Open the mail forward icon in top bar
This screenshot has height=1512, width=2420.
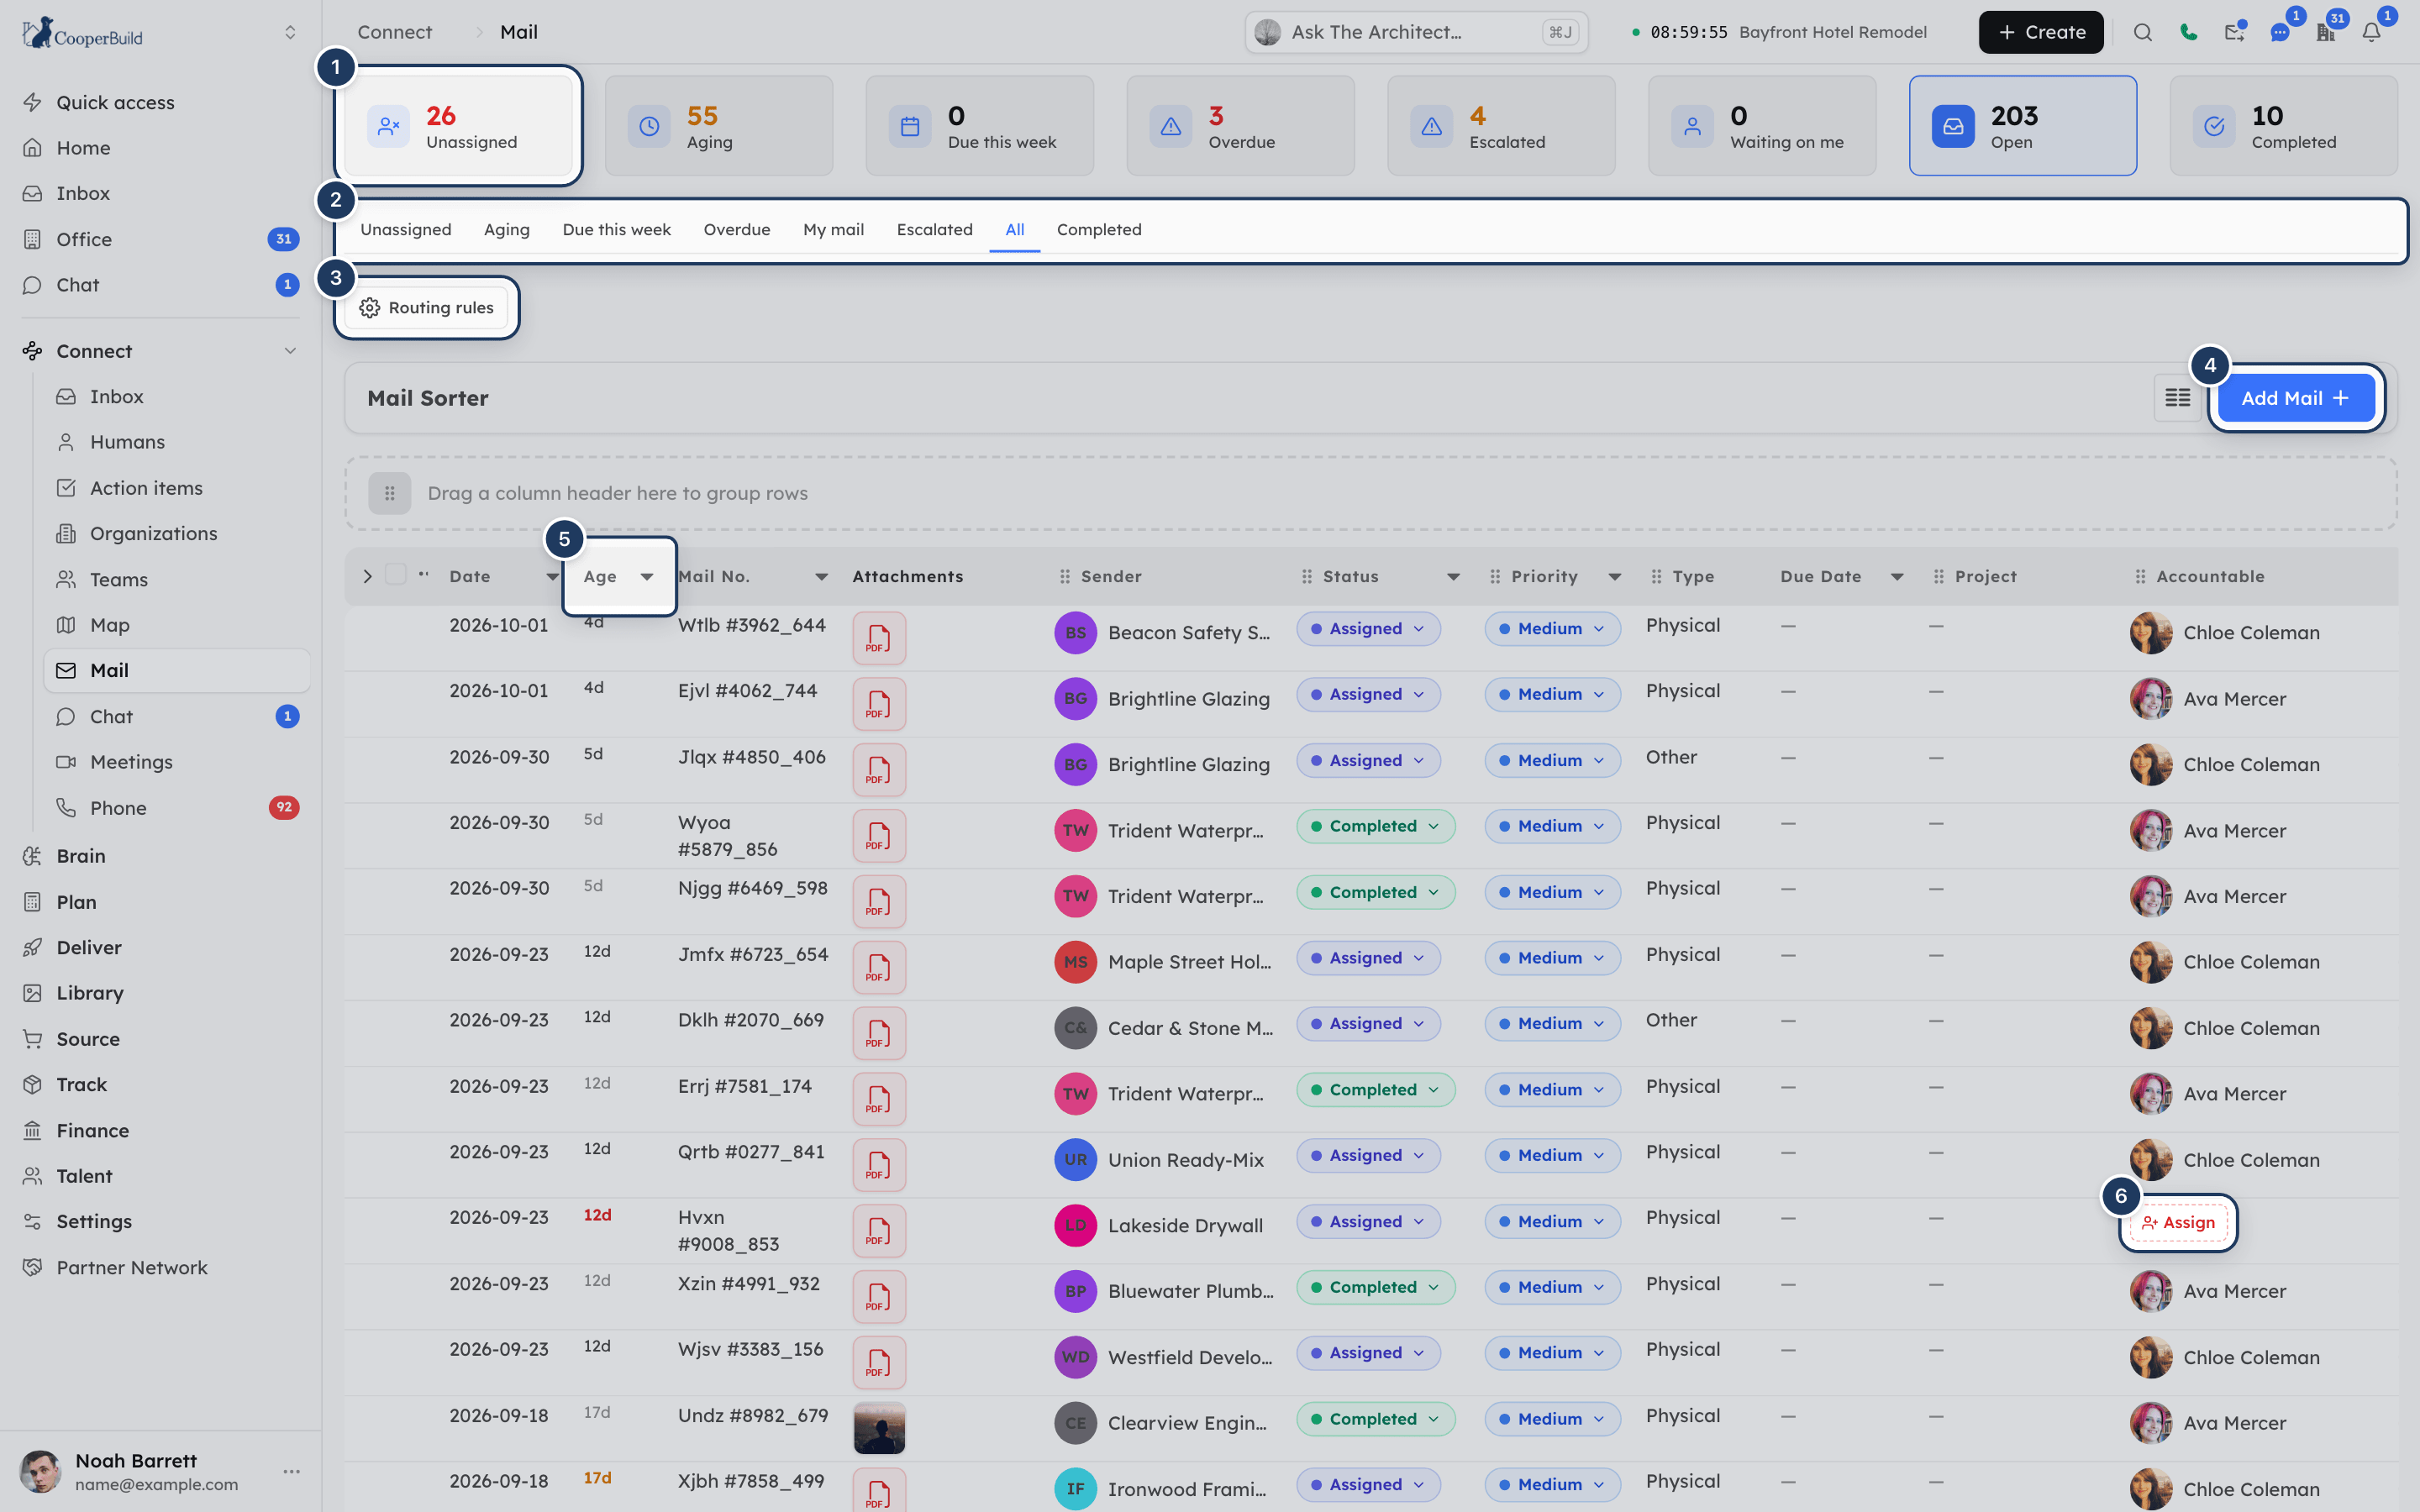2234,32
